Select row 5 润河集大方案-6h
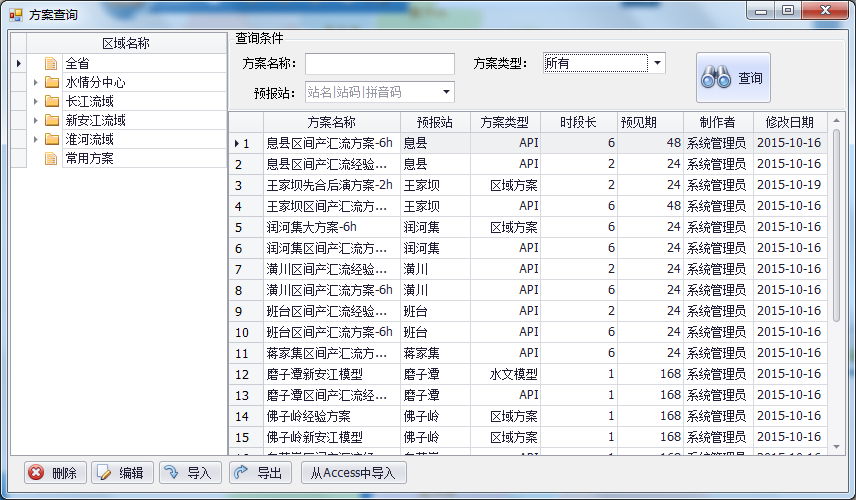 330,227
